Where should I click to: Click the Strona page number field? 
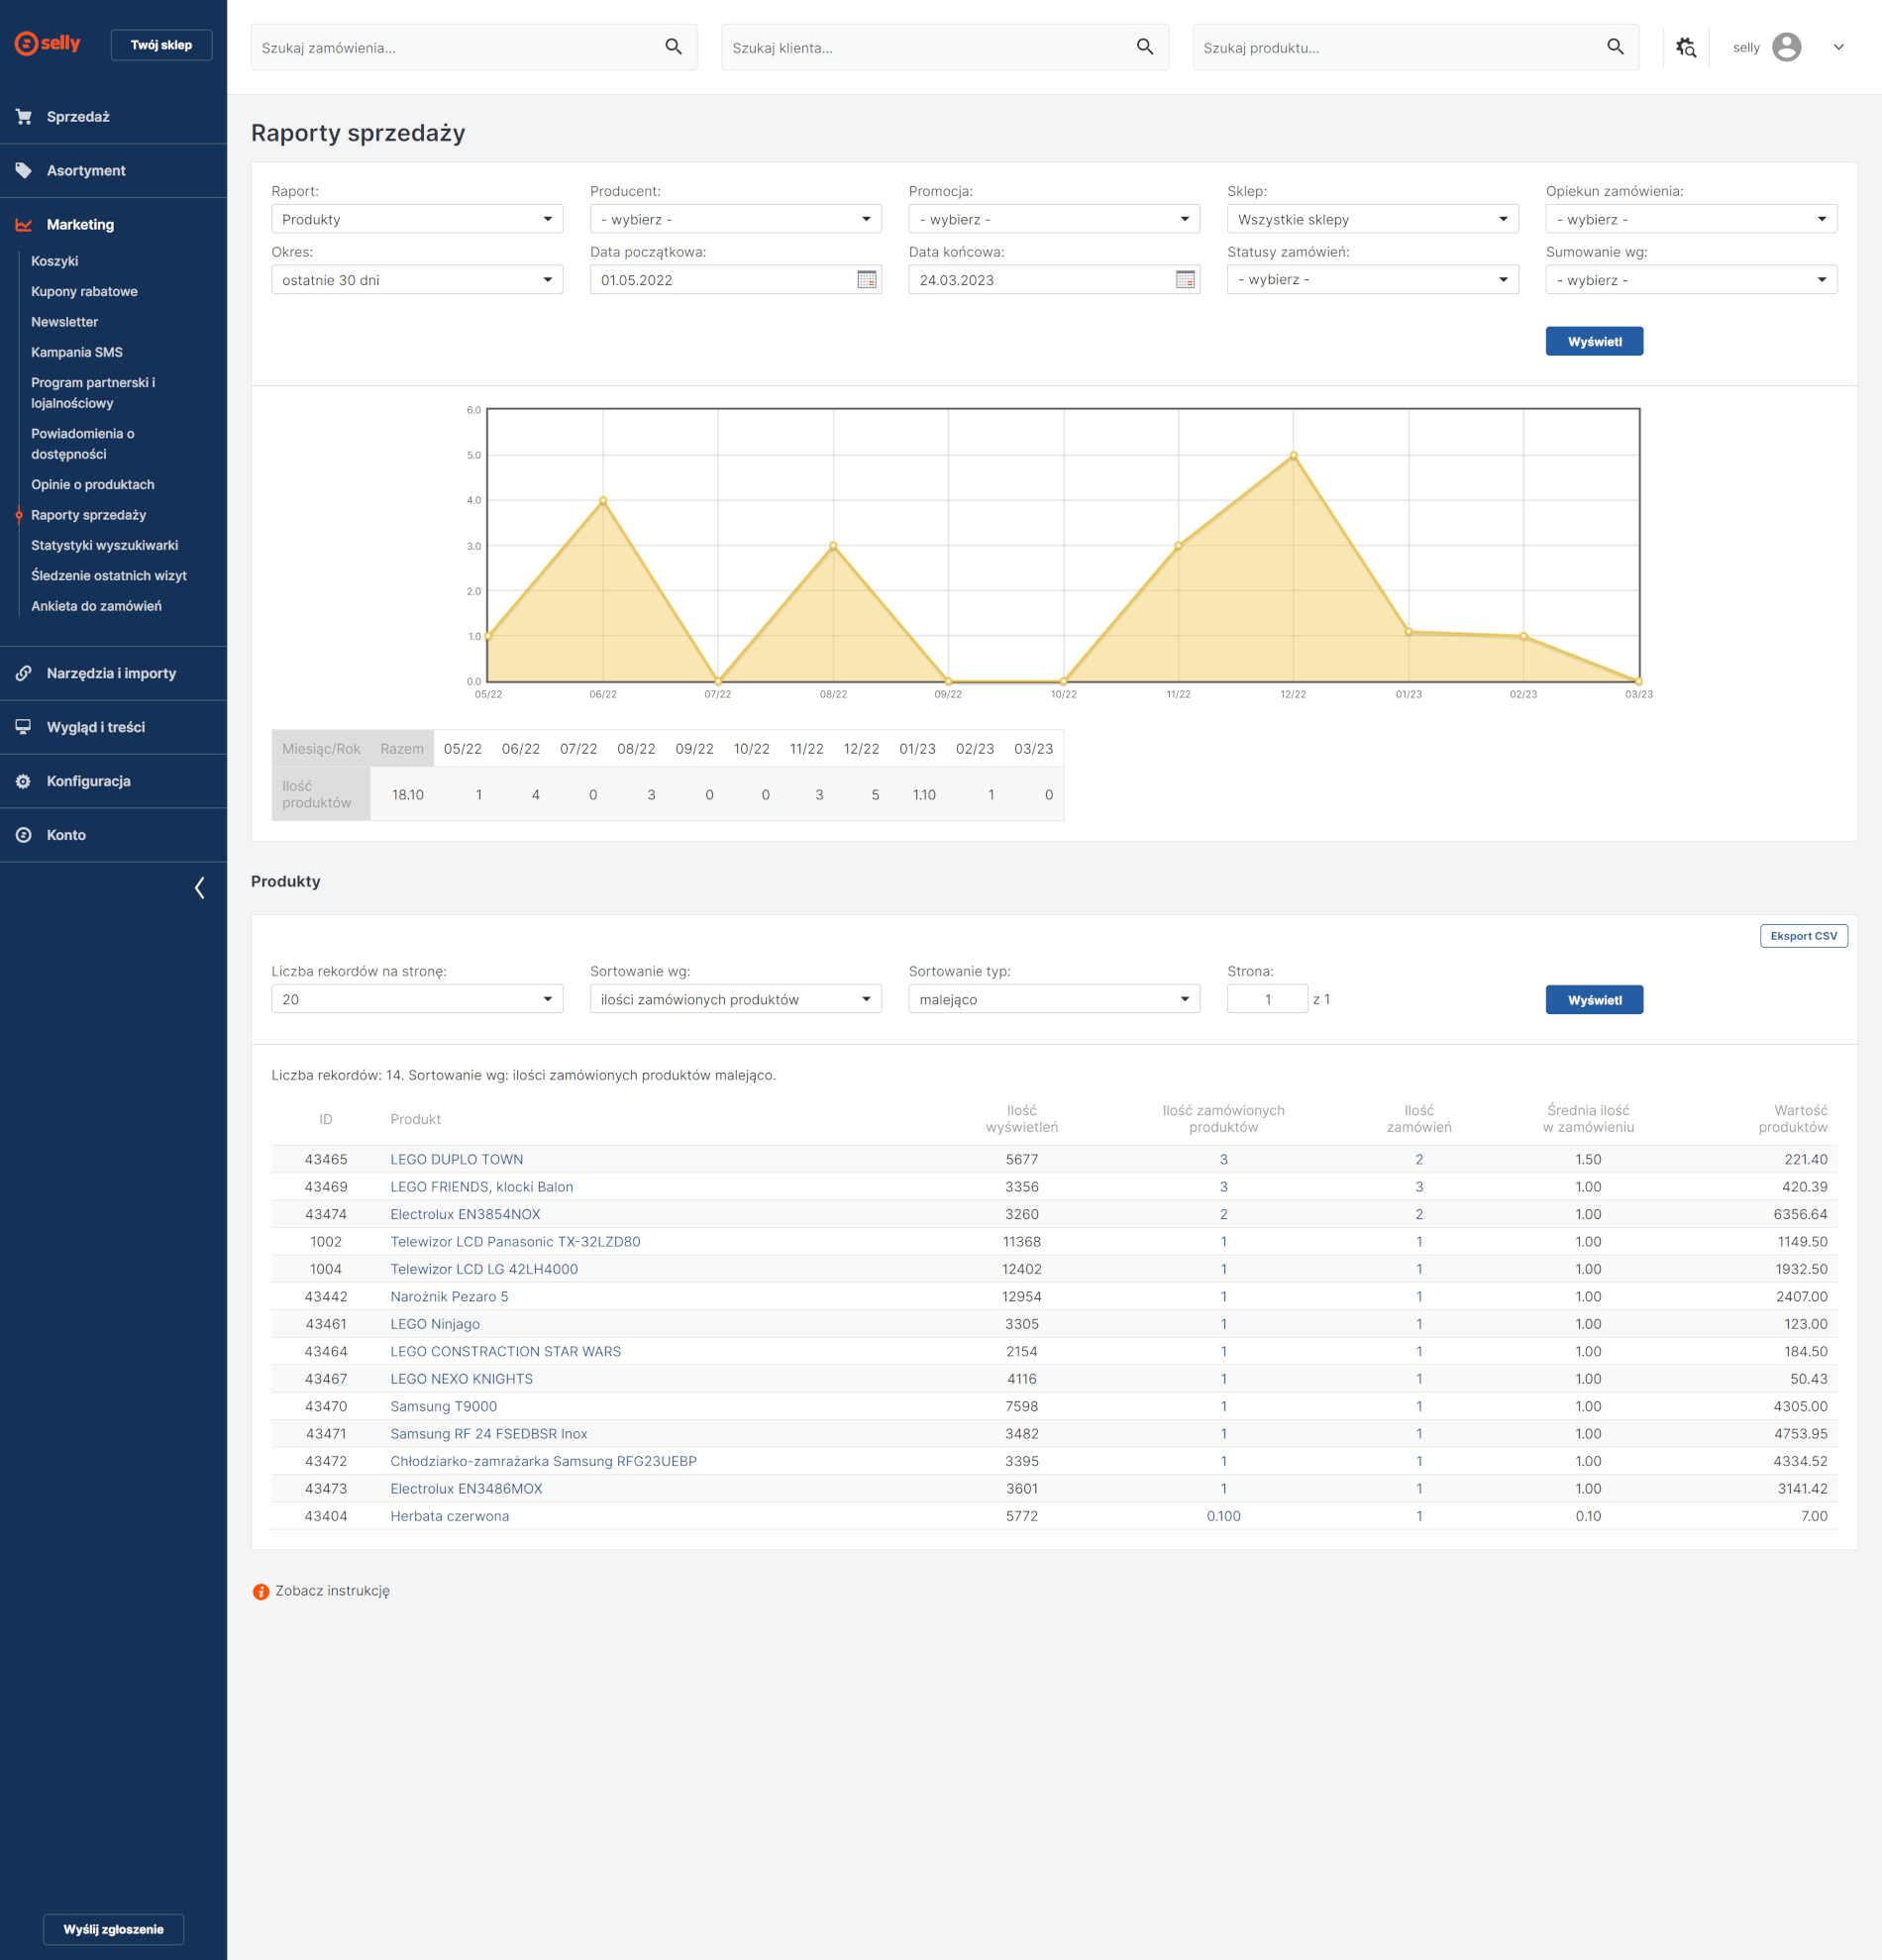(x=1266, y=999)
